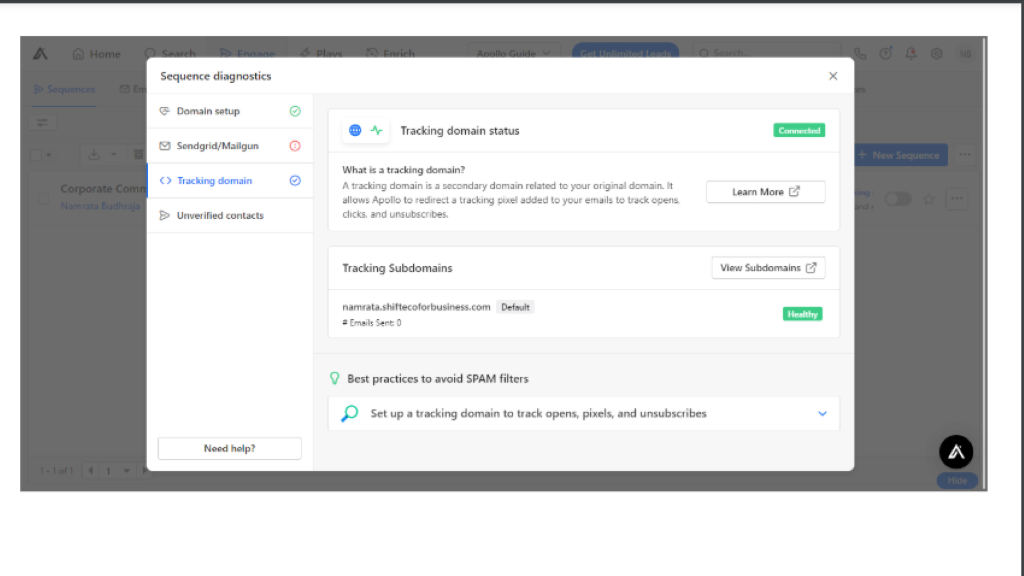Select the Tracking domain section
Screen dimensions: 1024x576
(x=230, y=180)
